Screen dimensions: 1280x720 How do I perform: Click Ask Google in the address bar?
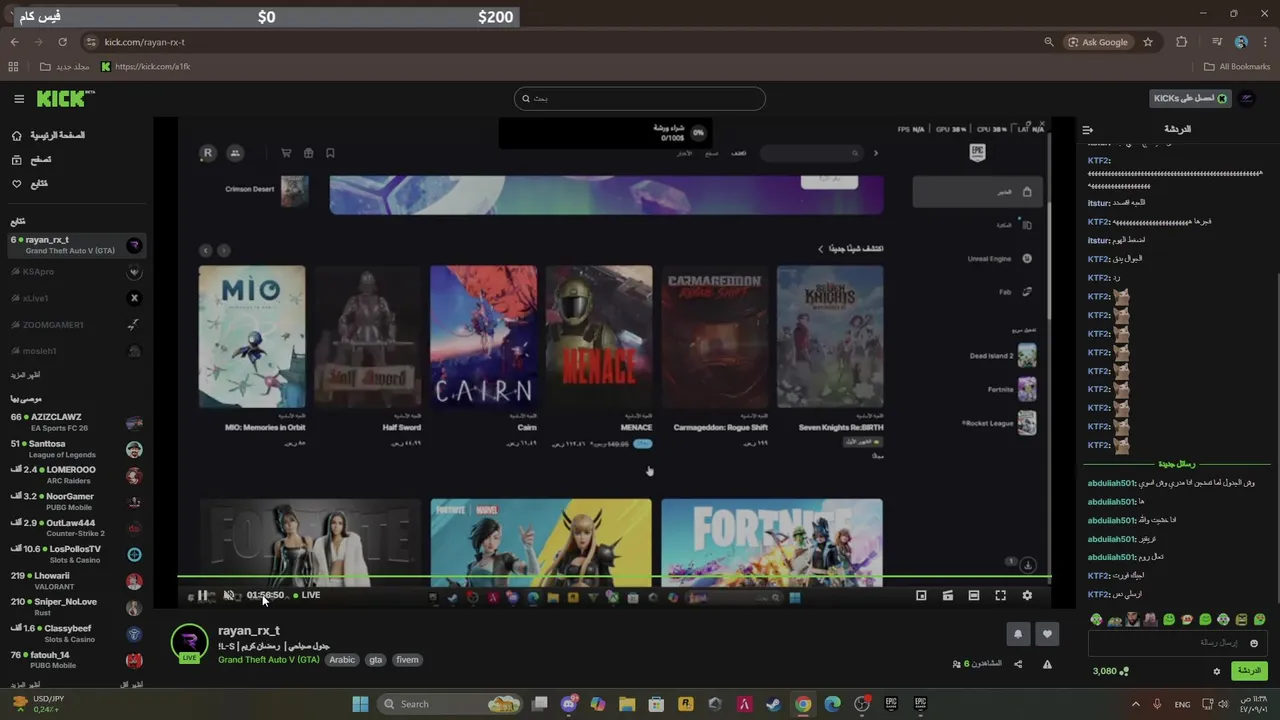pyautogui.click(x=1098, y=42)
